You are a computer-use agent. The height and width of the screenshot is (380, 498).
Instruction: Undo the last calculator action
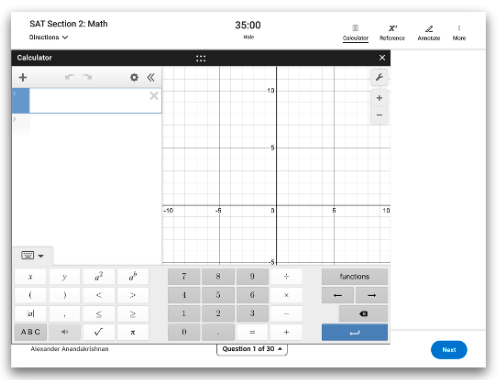(70, 77)
